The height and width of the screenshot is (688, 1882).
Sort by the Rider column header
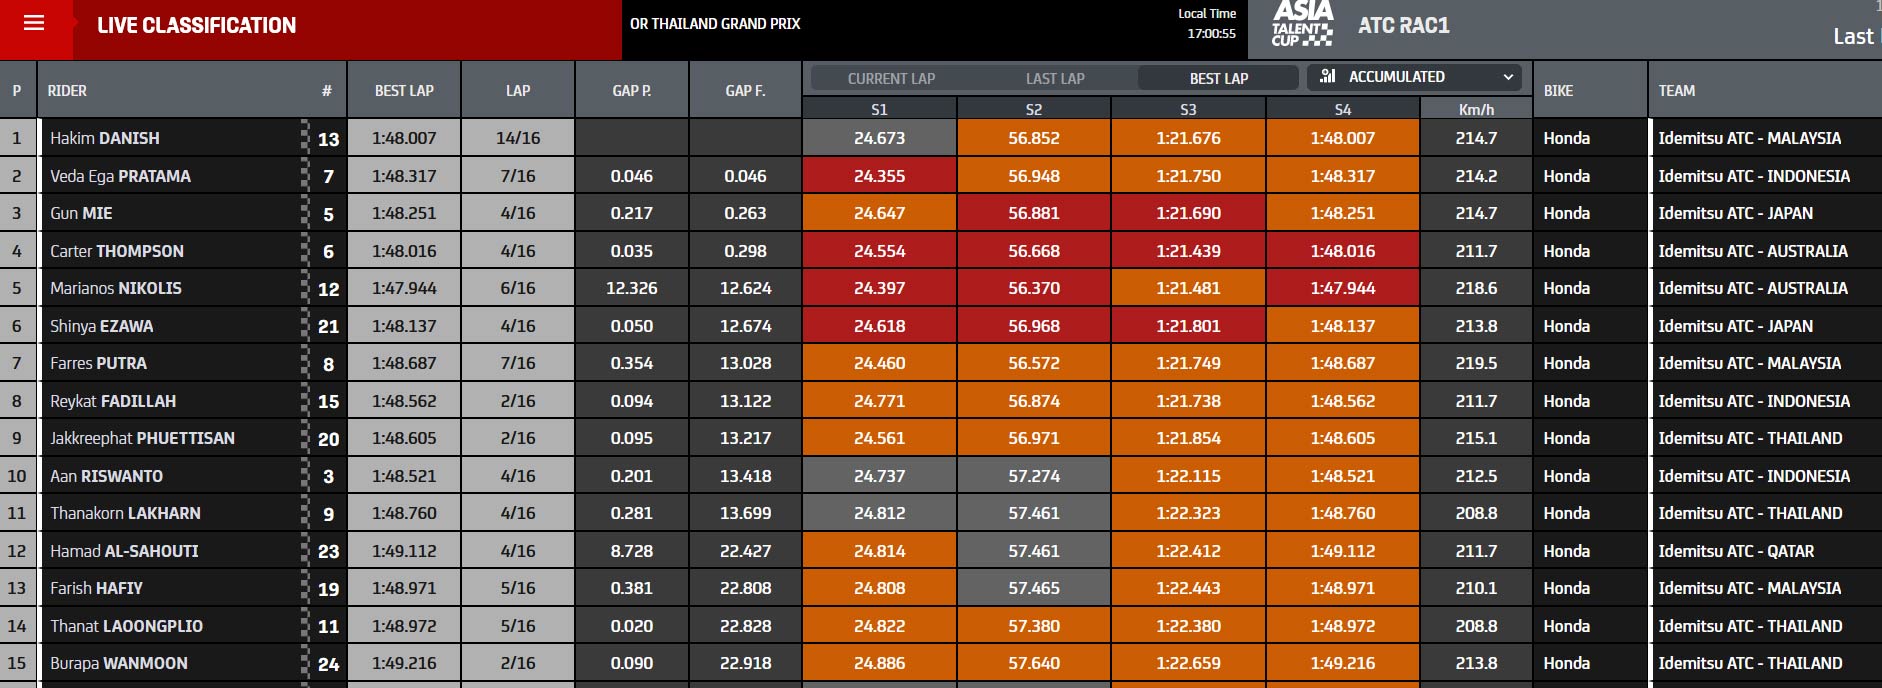click(x=68, y=91)
